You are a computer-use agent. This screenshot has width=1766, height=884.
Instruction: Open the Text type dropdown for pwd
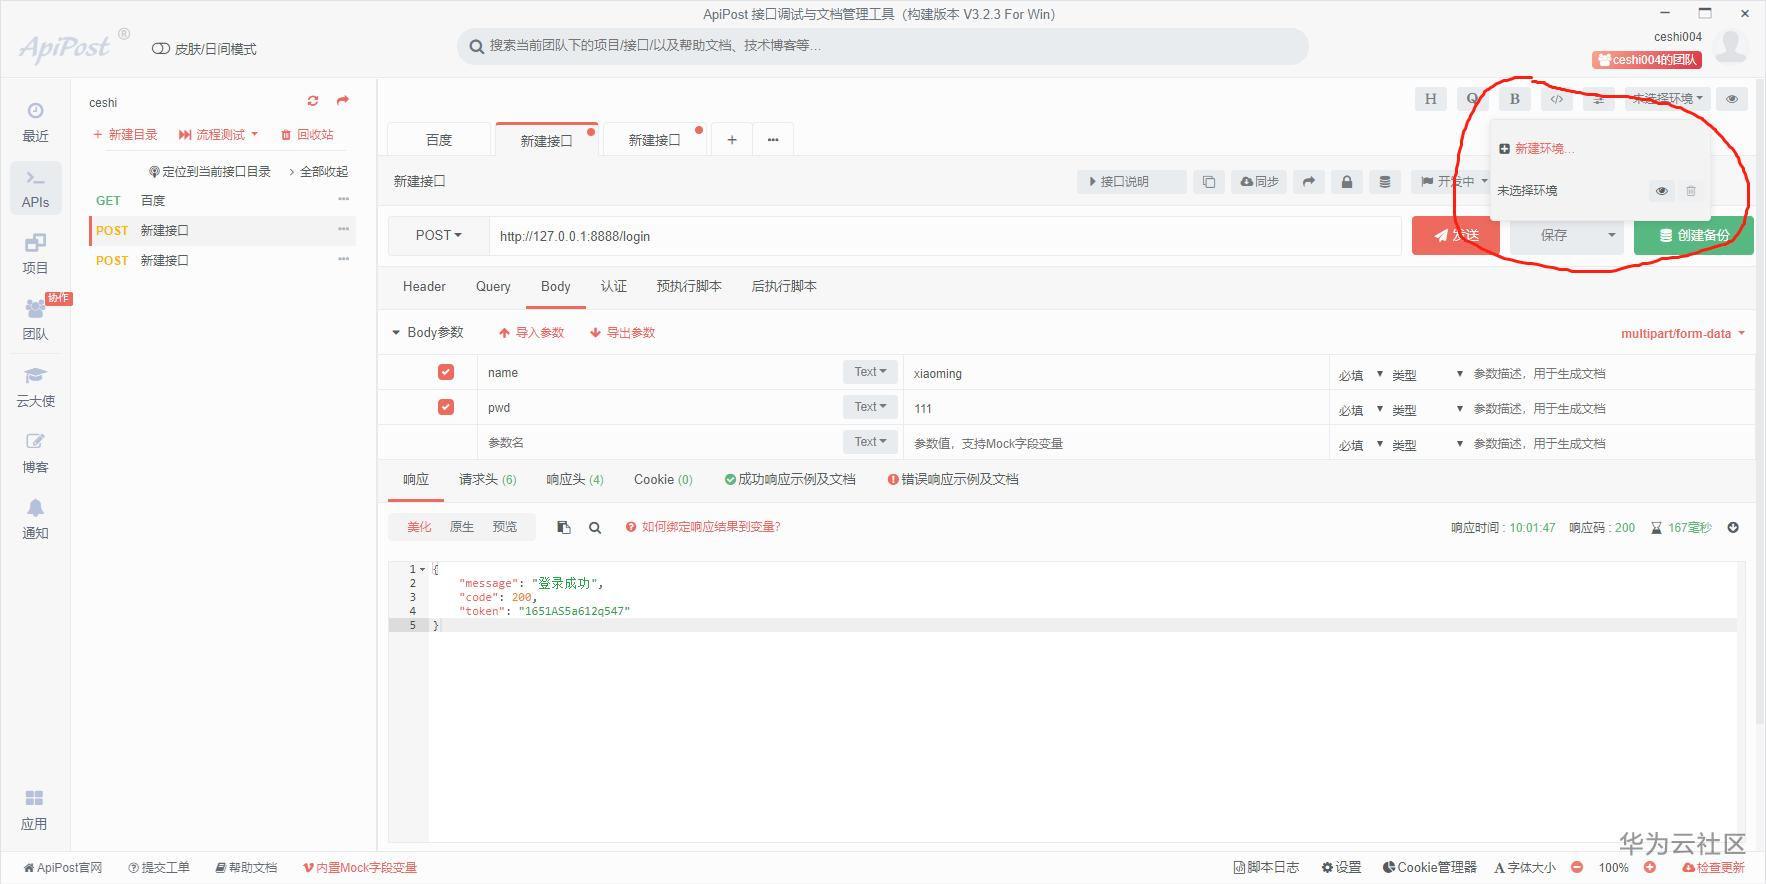870,406
